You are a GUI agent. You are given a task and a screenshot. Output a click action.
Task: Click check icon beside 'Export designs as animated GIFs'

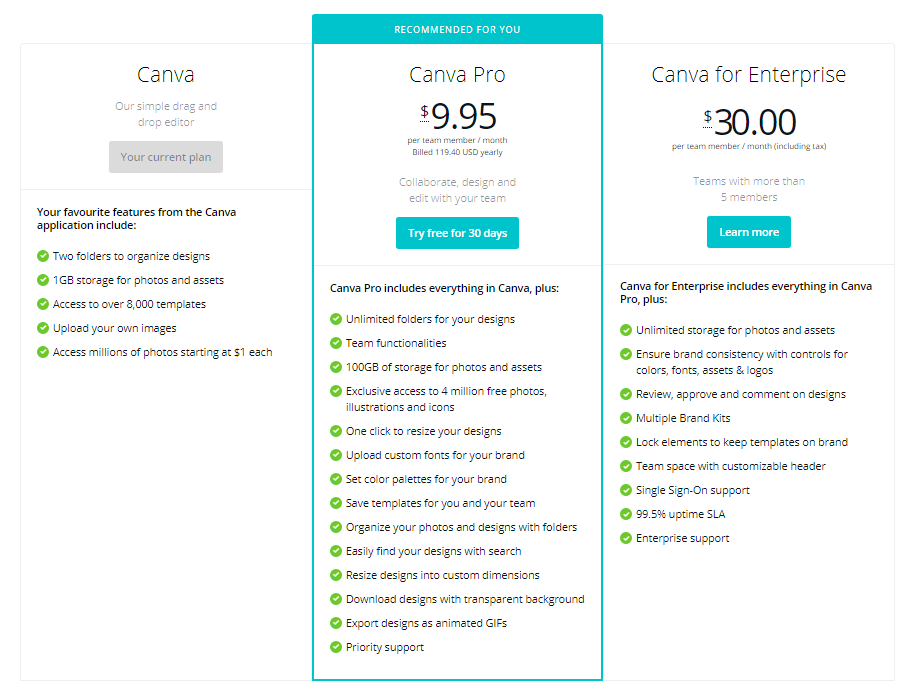336,622
